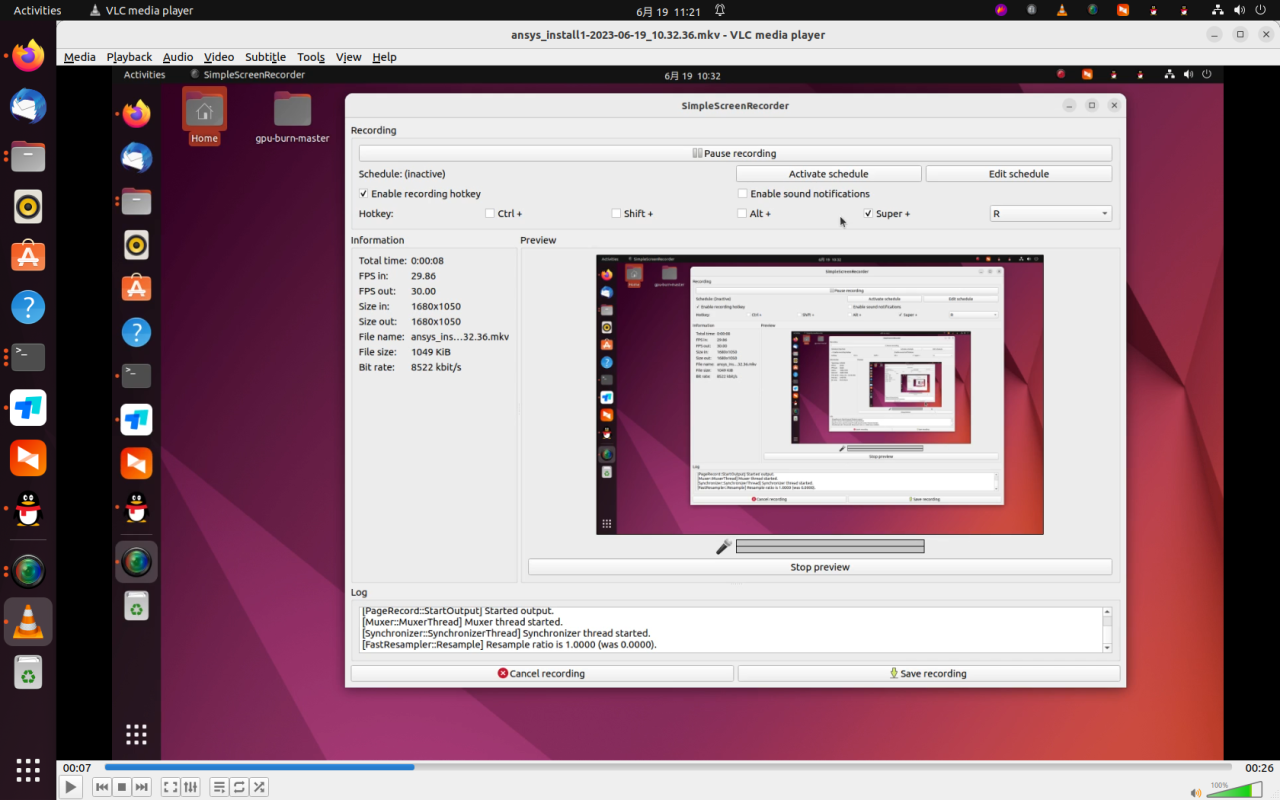Open the Media menu
This screenshot has height=800, width=1280.
coord(80,57)
